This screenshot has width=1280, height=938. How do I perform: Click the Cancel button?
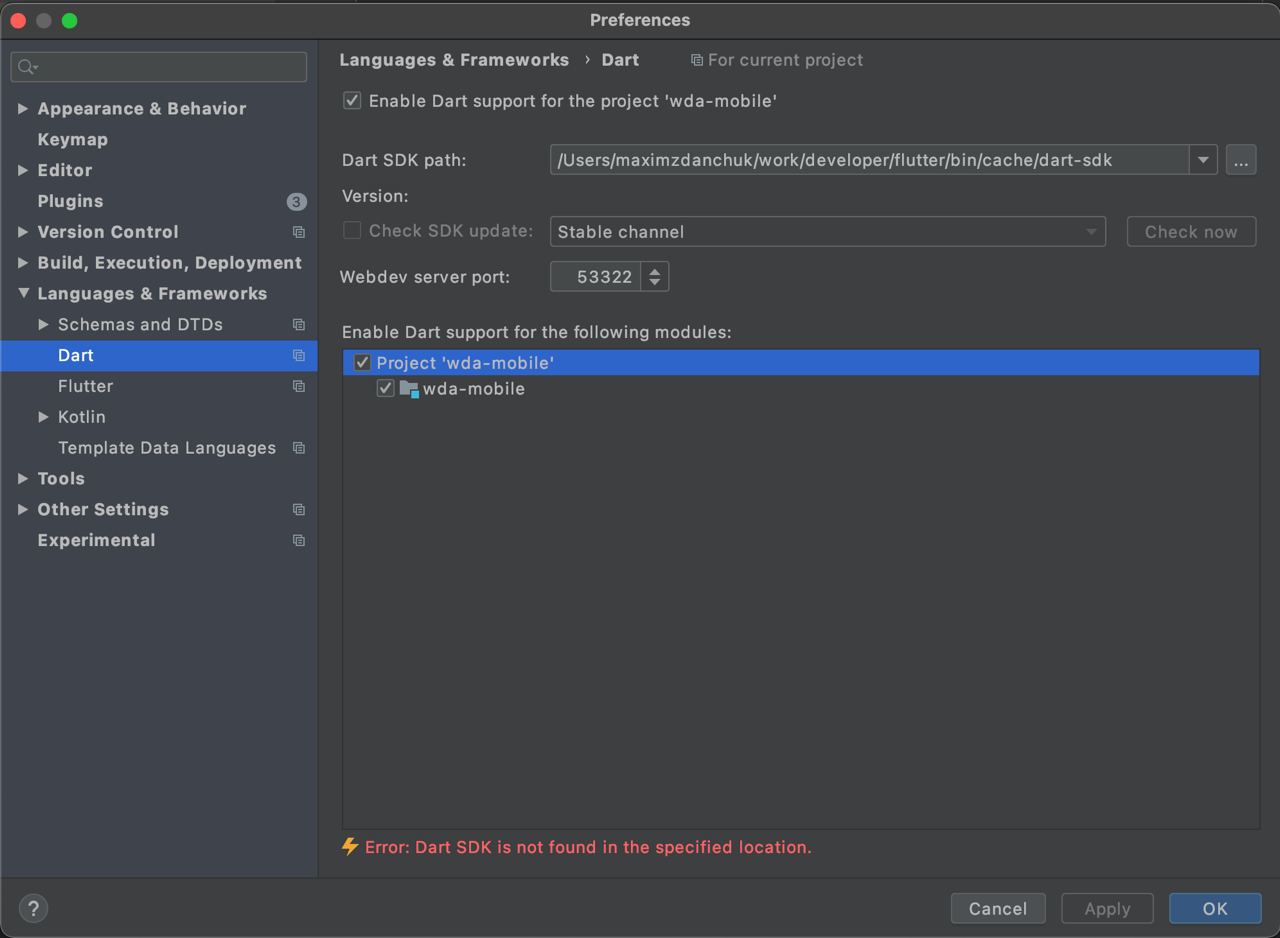pyautogui.click(x=998, y=908)
